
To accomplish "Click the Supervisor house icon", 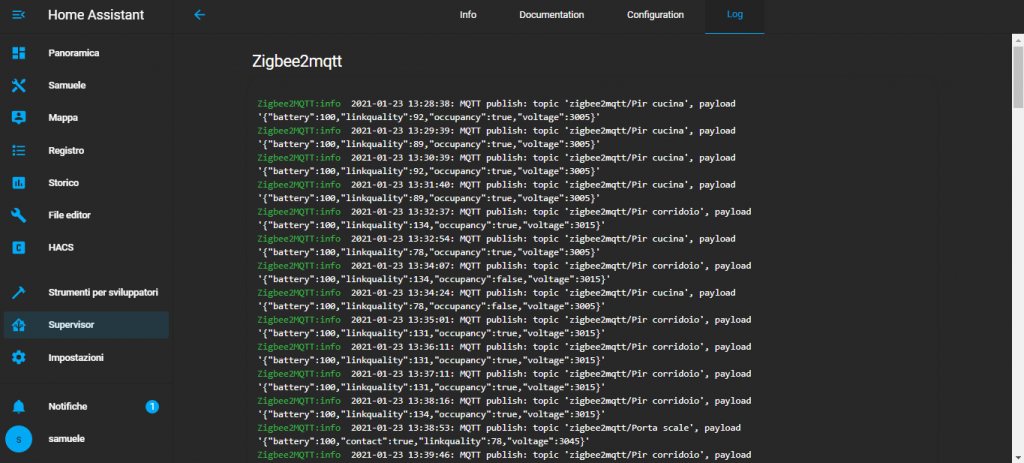I will click(x=18, y=325).
